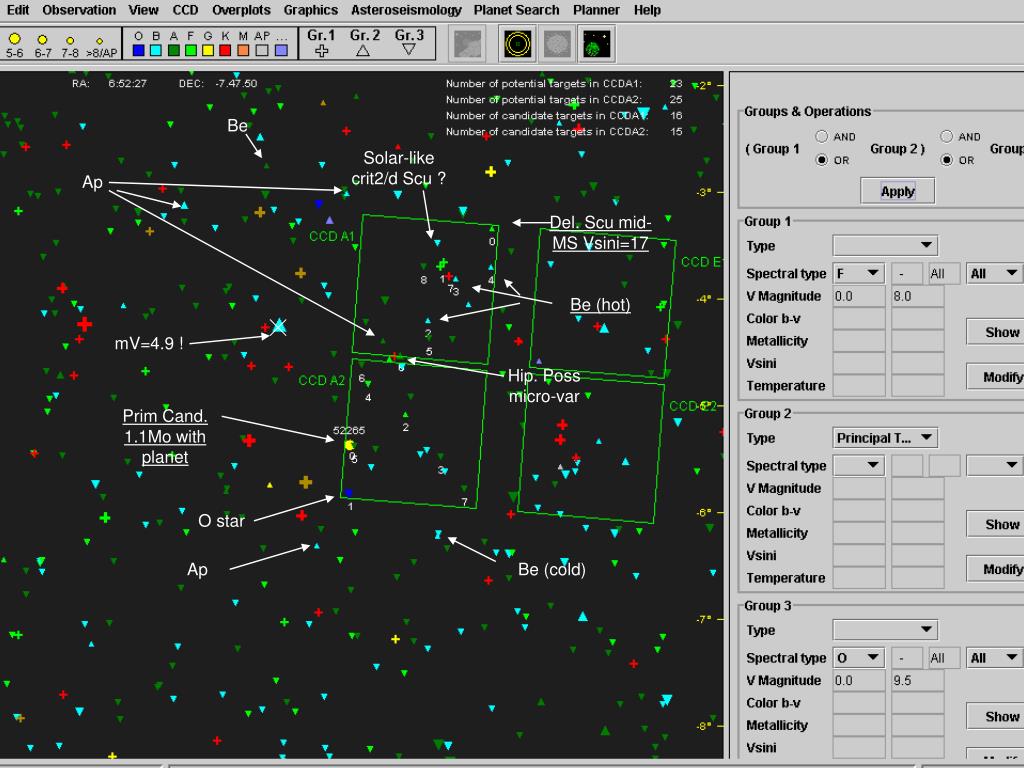The width and height of the screenshot is (1024, 768).
Task: Click the yellow star marker labeled 52265
Action: coord(349,445)
